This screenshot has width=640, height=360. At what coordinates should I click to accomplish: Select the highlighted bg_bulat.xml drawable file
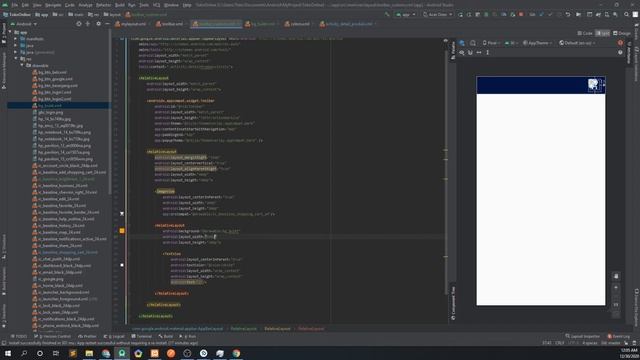pyautogui.click(x=58, y=105)
